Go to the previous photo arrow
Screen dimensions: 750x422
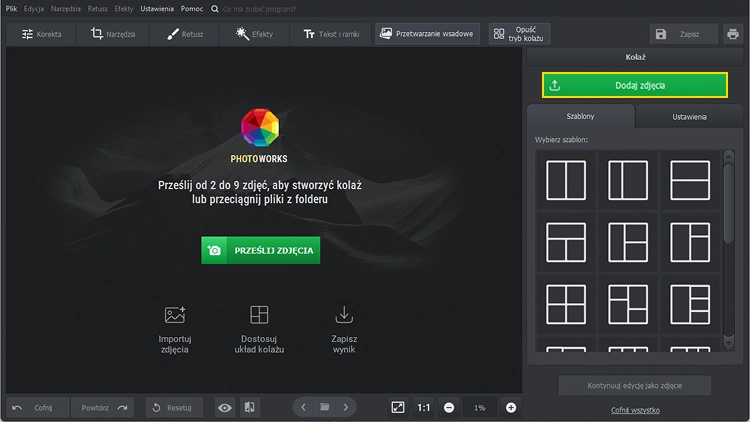pyautogui.click(x=303, y=407)
